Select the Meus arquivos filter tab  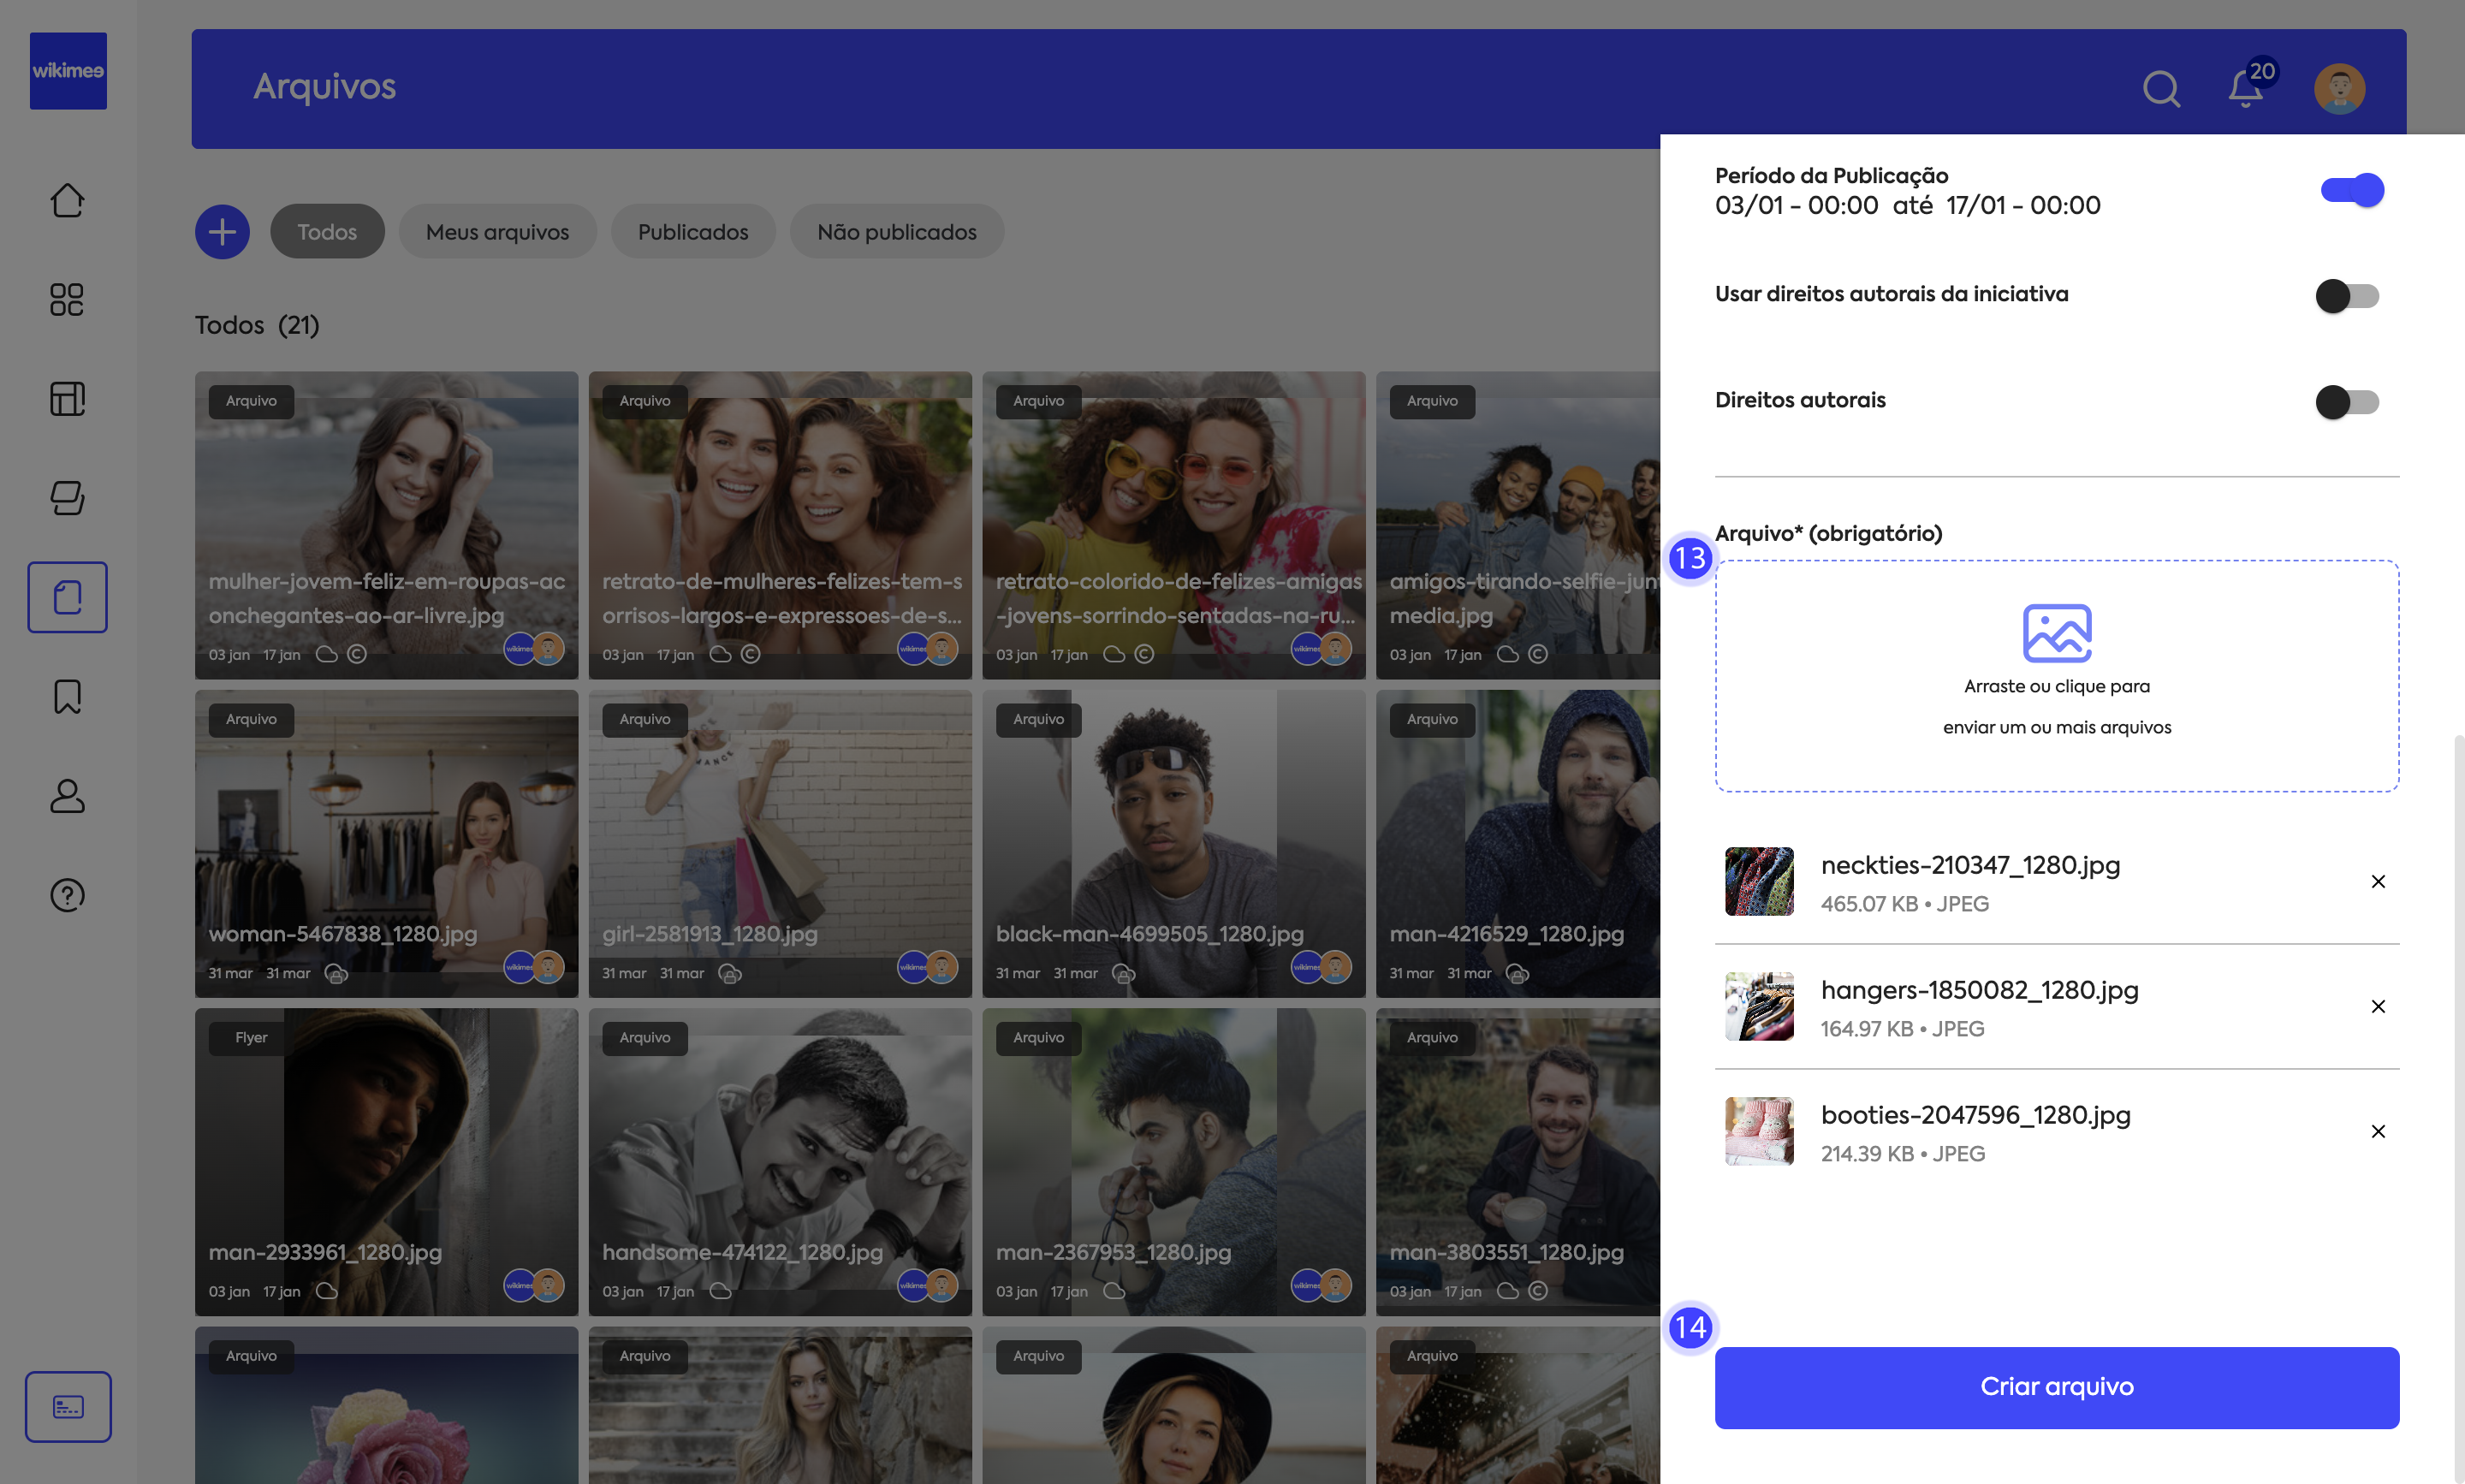click(497, 232)
